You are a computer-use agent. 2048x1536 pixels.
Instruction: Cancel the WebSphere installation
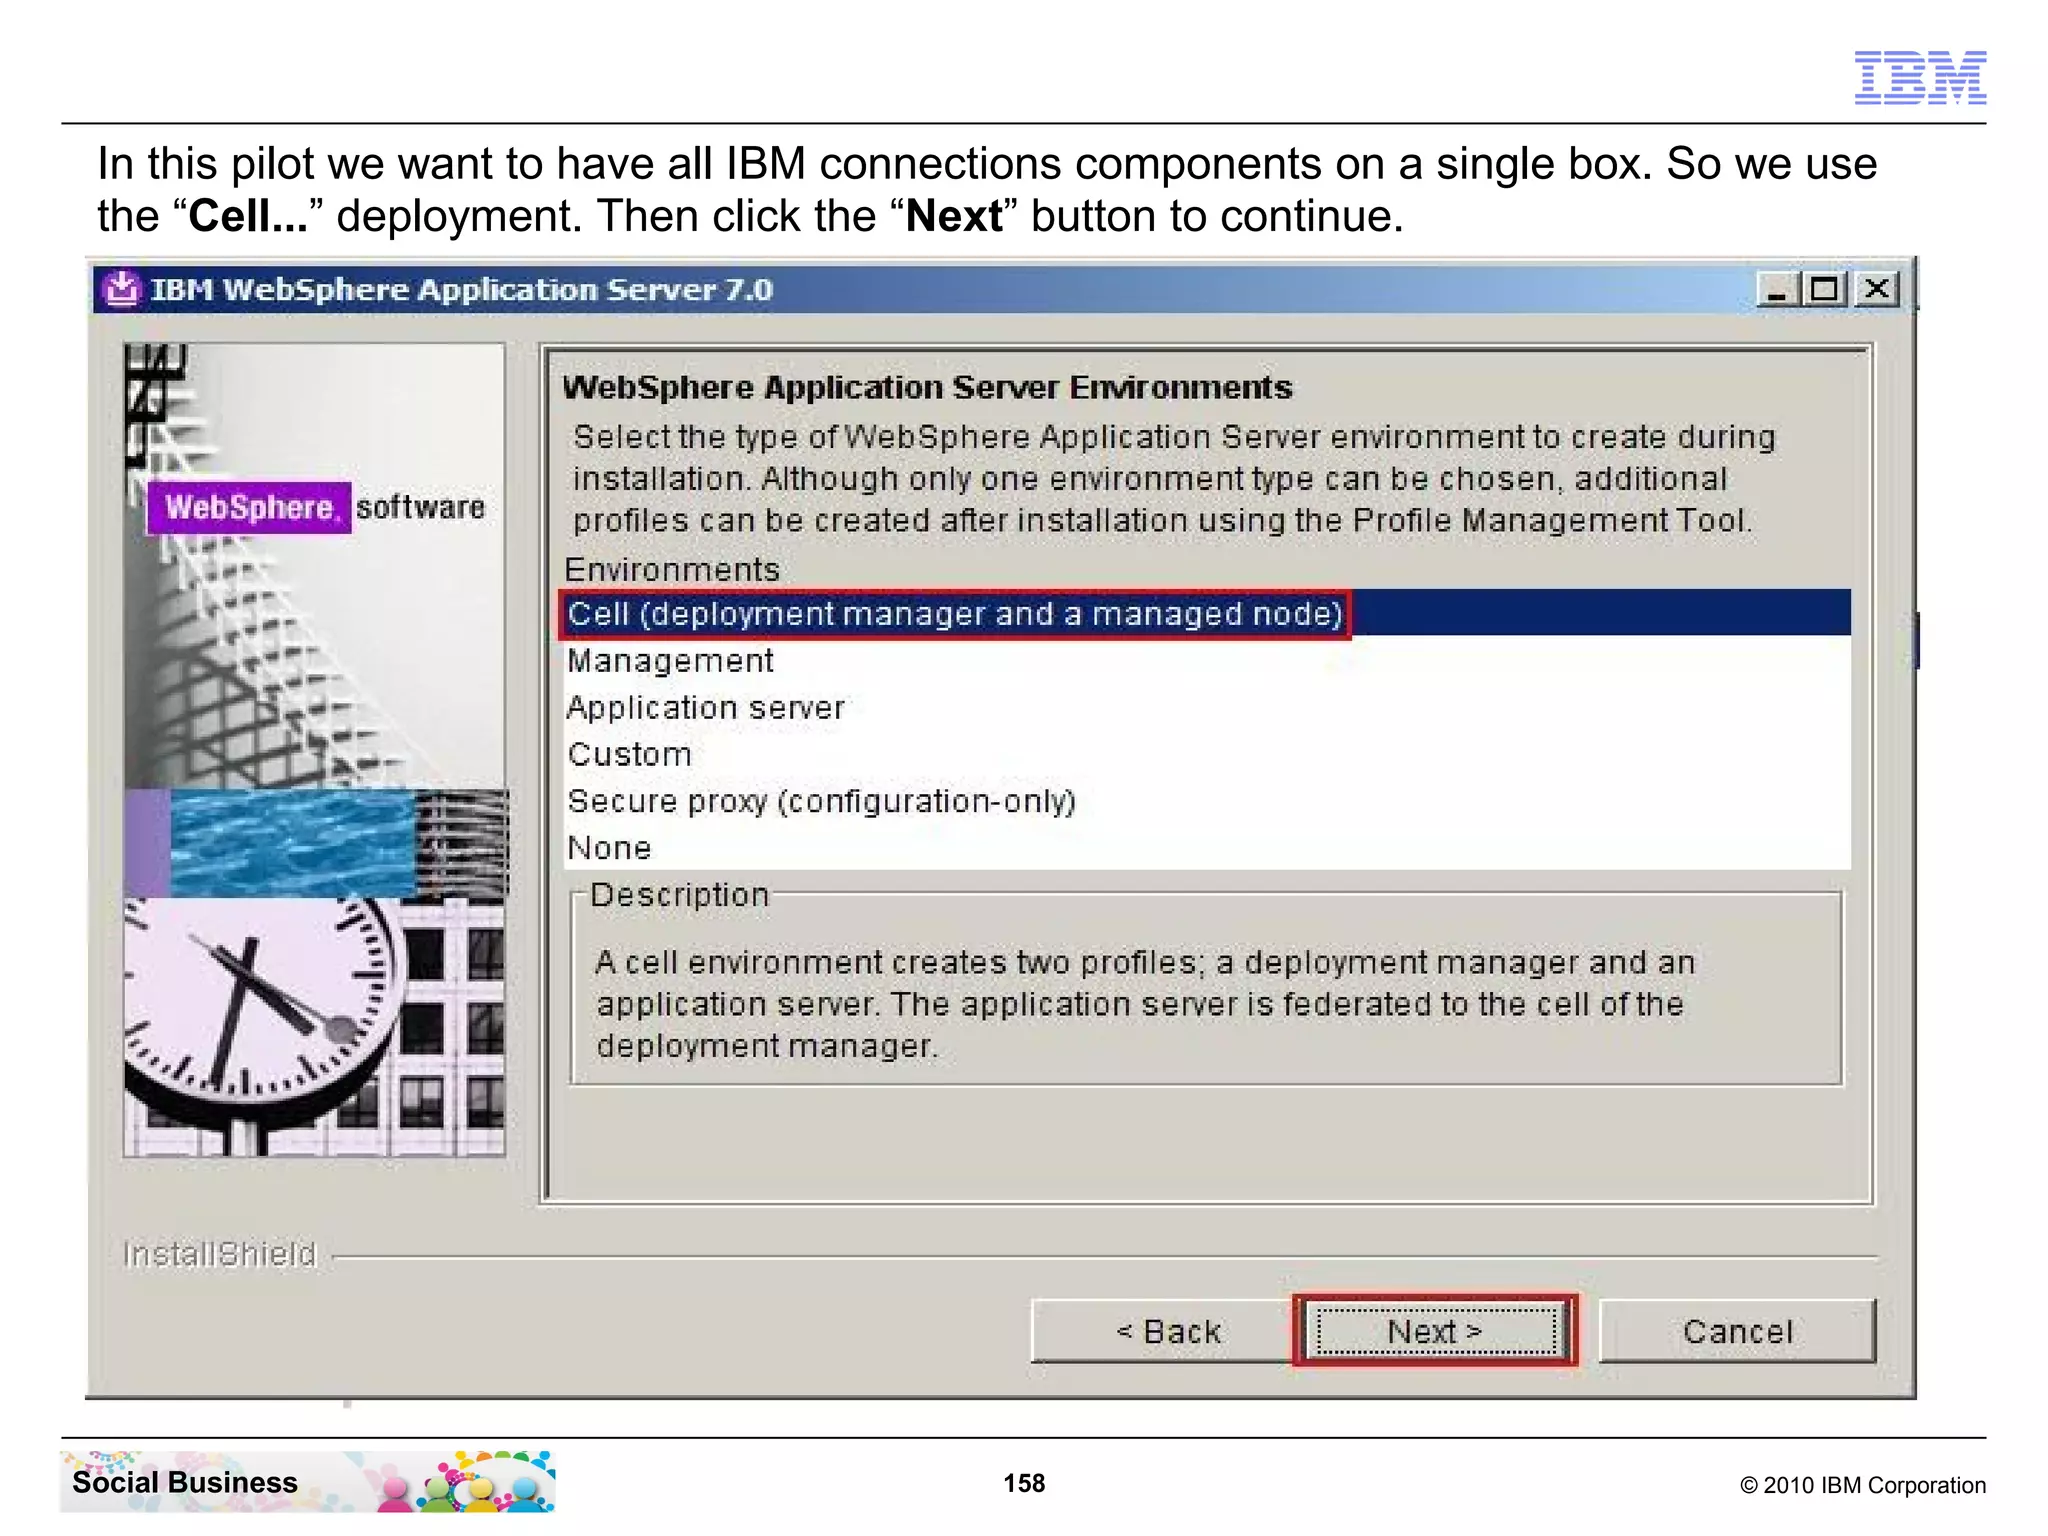coord(1738,1331)
